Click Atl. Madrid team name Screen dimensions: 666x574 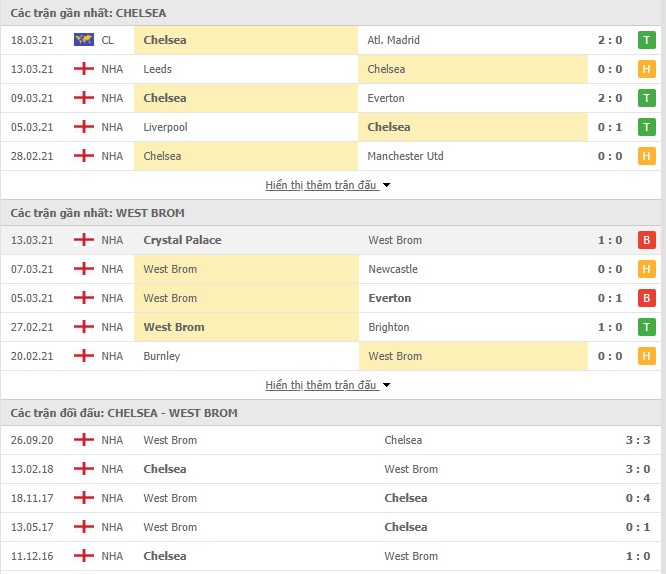[x=393, y=40]
